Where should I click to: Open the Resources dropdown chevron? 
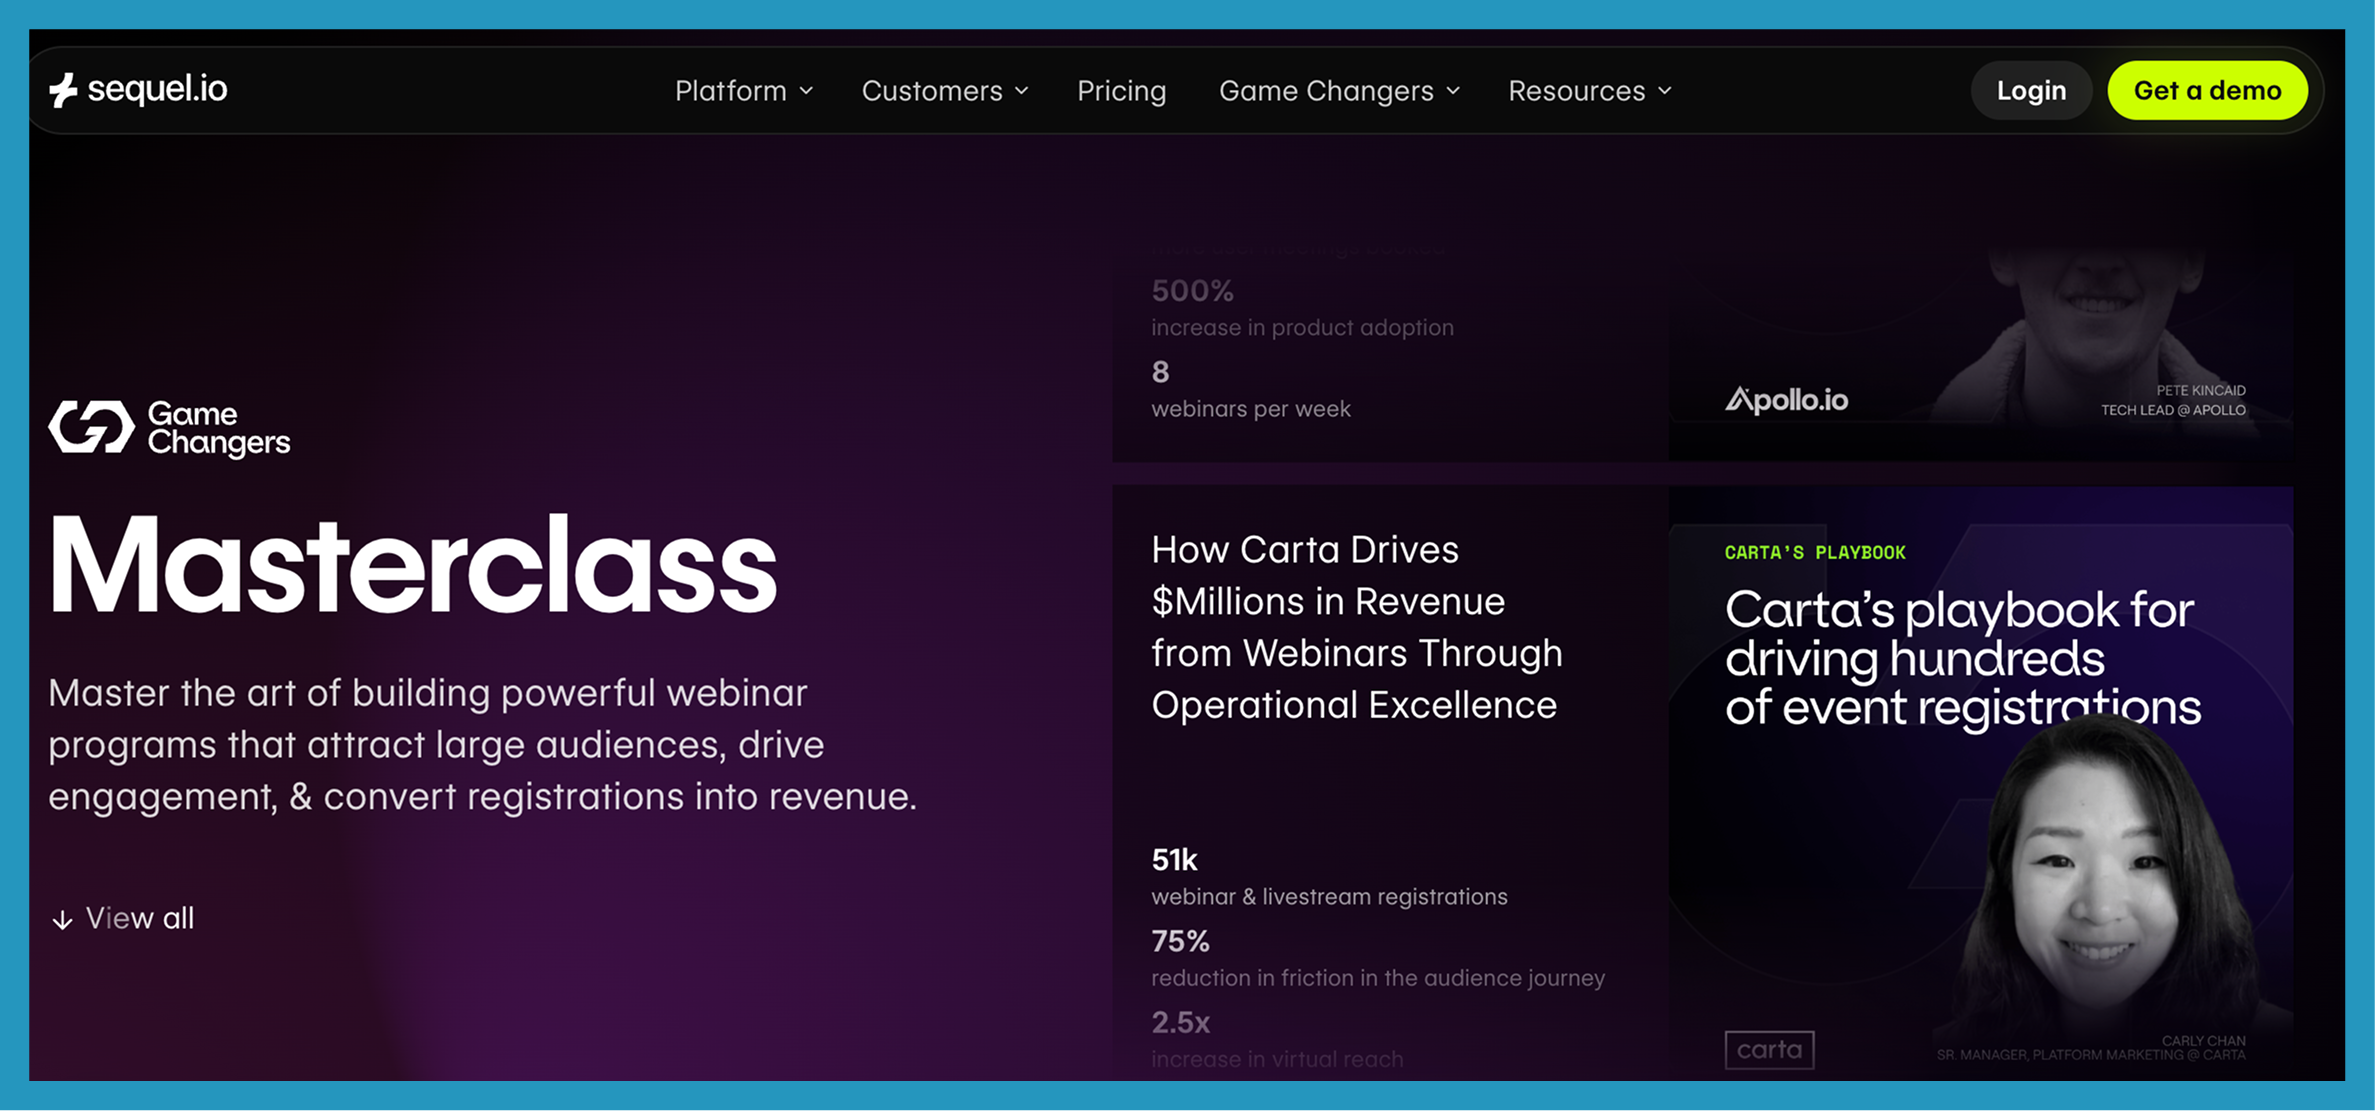(x=1665, y=91)
